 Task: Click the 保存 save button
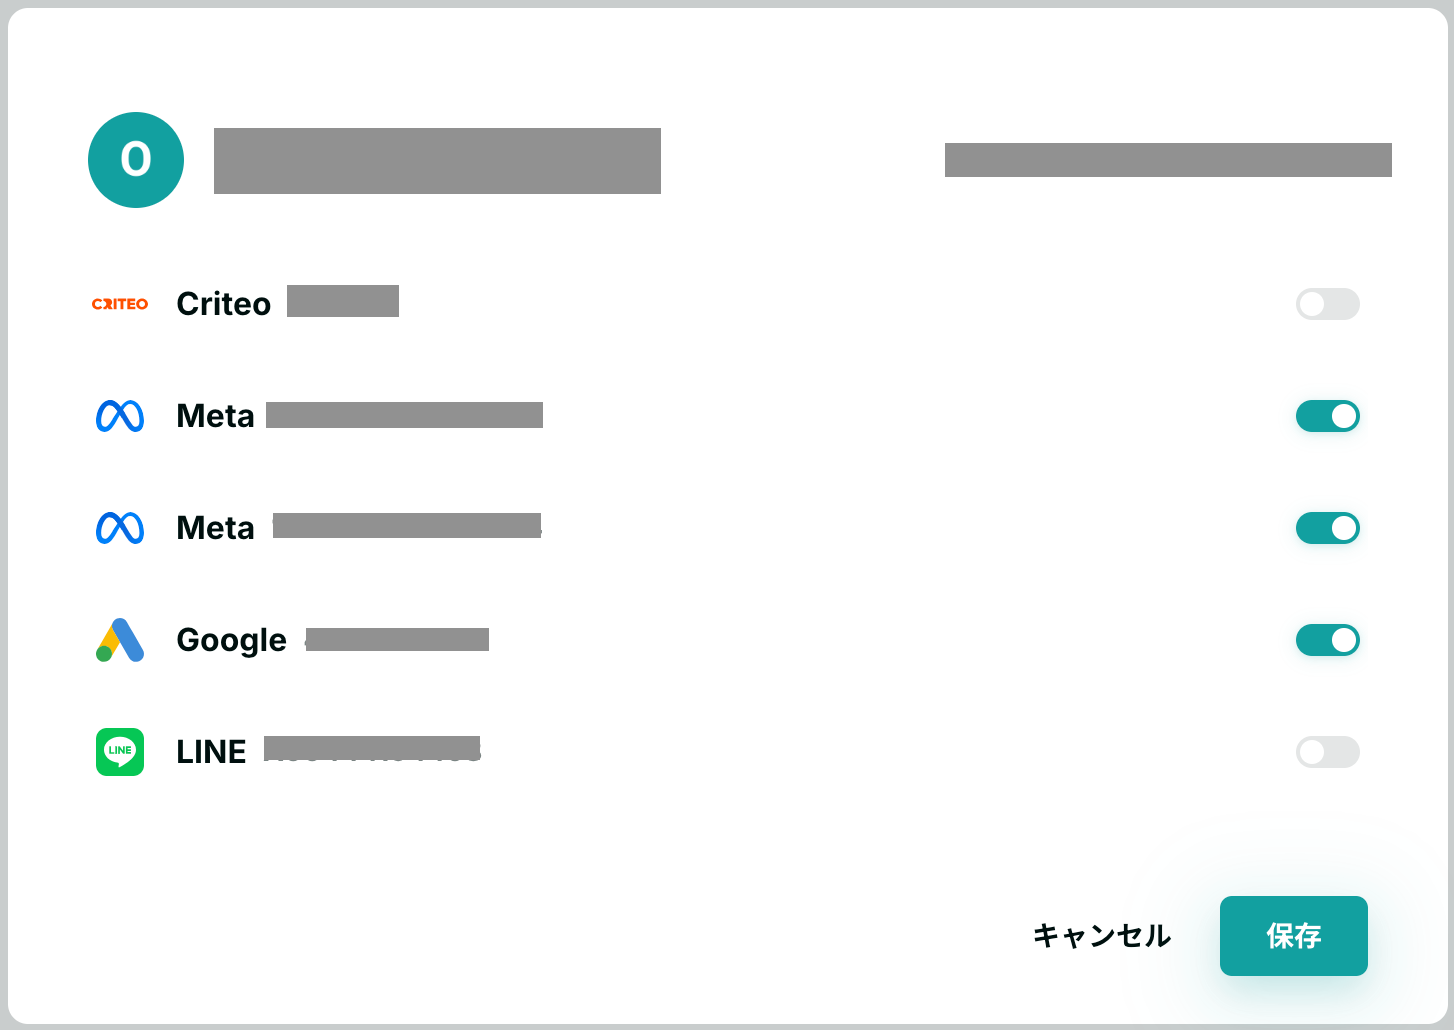(1294, 936)
